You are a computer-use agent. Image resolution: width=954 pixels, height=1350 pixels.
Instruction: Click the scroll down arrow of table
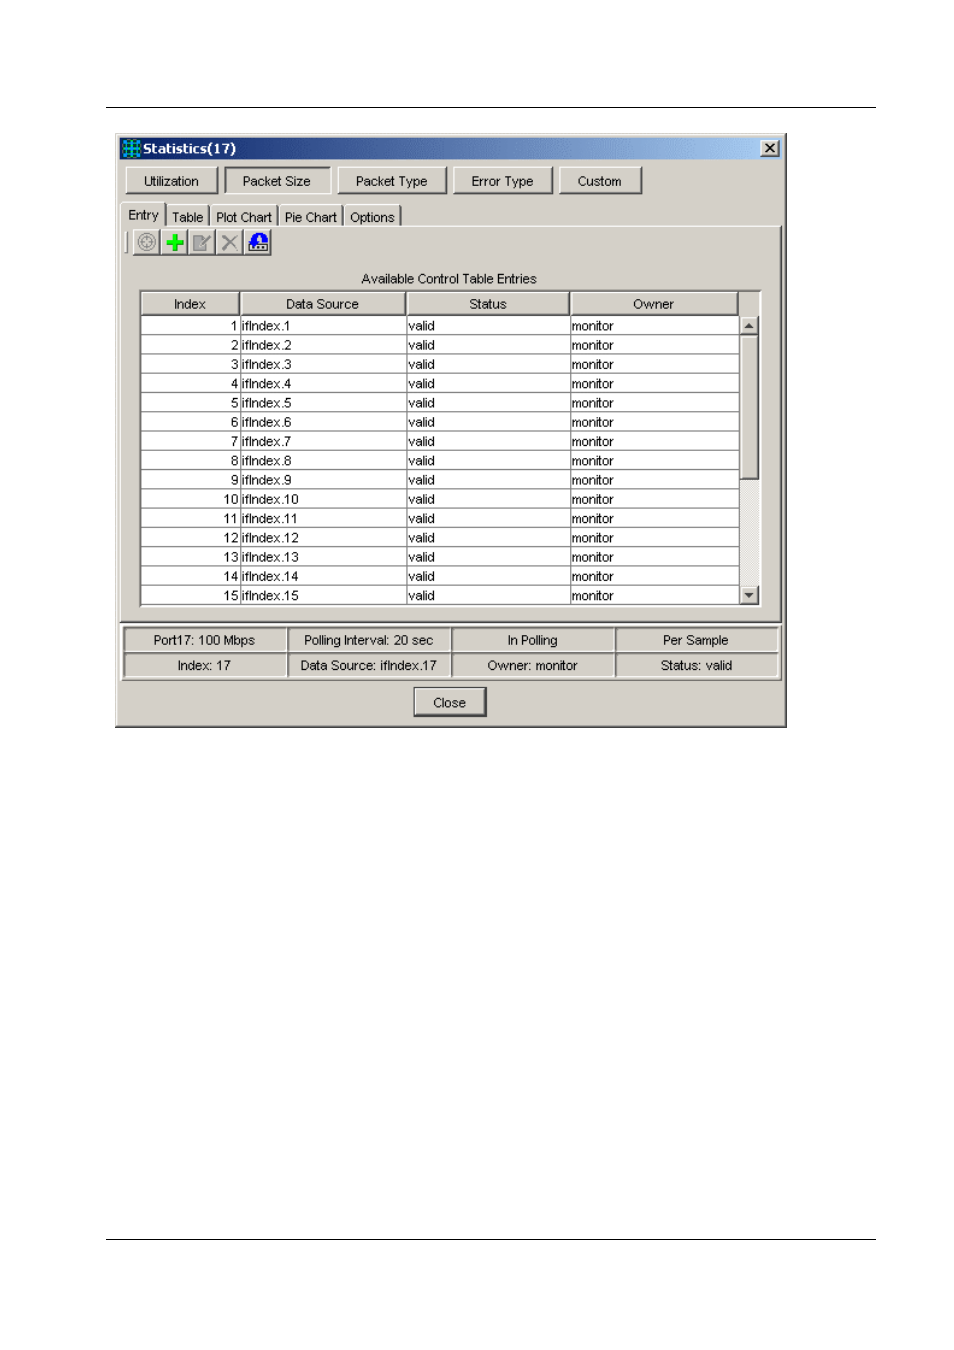point(749,595)
